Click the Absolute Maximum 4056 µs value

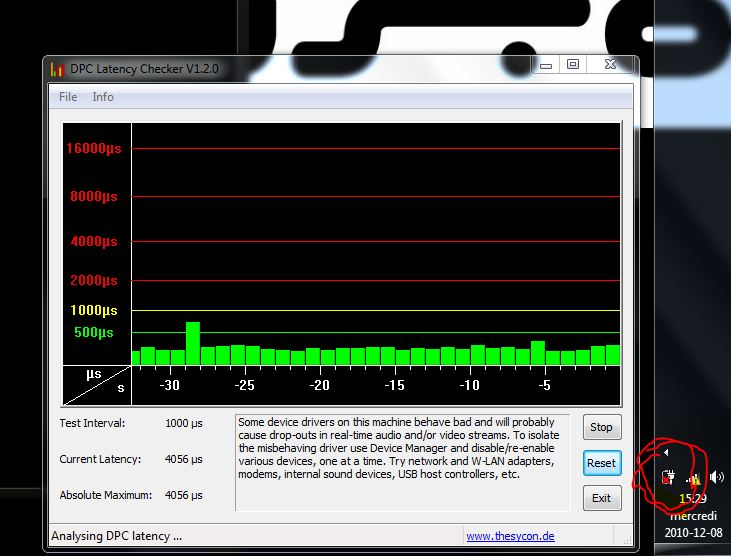[x=184, y=495]
